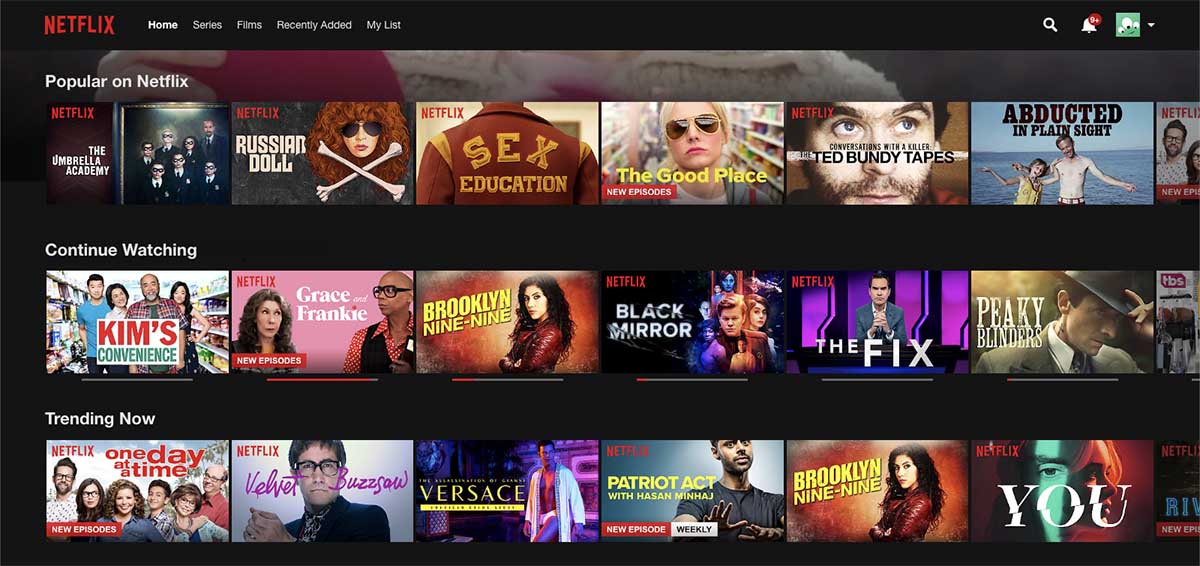Open the Russian Doll thumbnail
The width and height of the screenshot is (1200, 566).
pyautogui.click(x=322, y=153)
